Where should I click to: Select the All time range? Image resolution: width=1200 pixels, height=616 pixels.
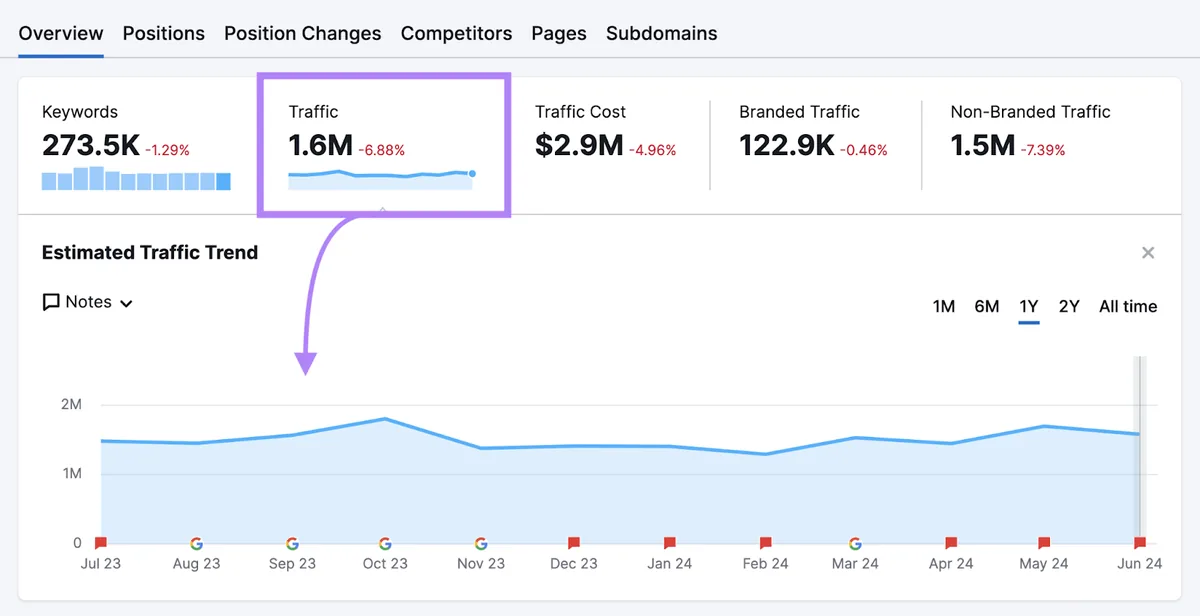coord(1128,306)
